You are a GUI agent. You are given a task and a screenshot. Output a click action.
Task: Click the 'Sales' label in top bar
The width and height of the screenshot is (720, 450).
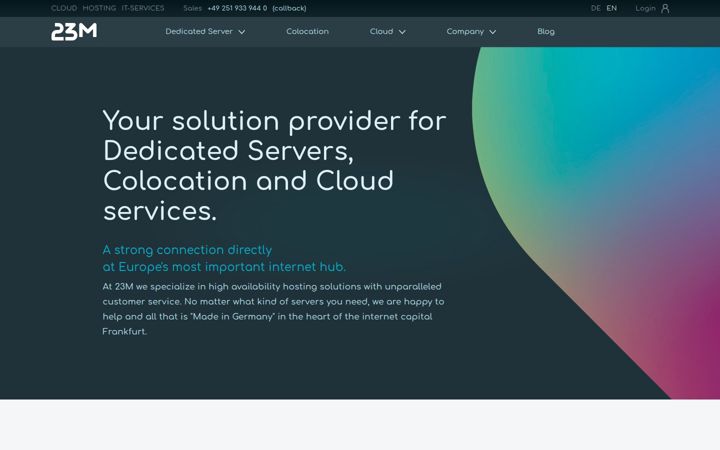(192, 8)
